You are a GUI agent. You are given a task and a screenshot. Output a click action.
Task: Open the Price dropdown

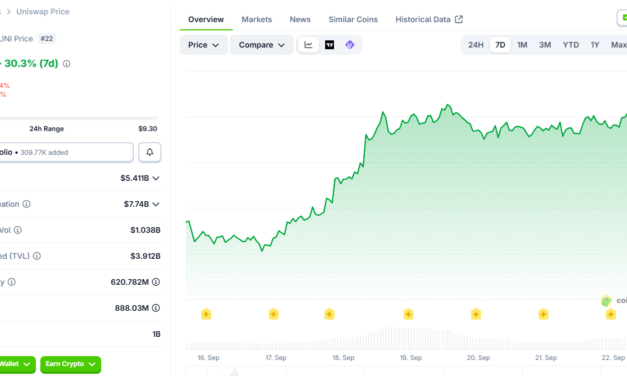[x=204, y=45]
